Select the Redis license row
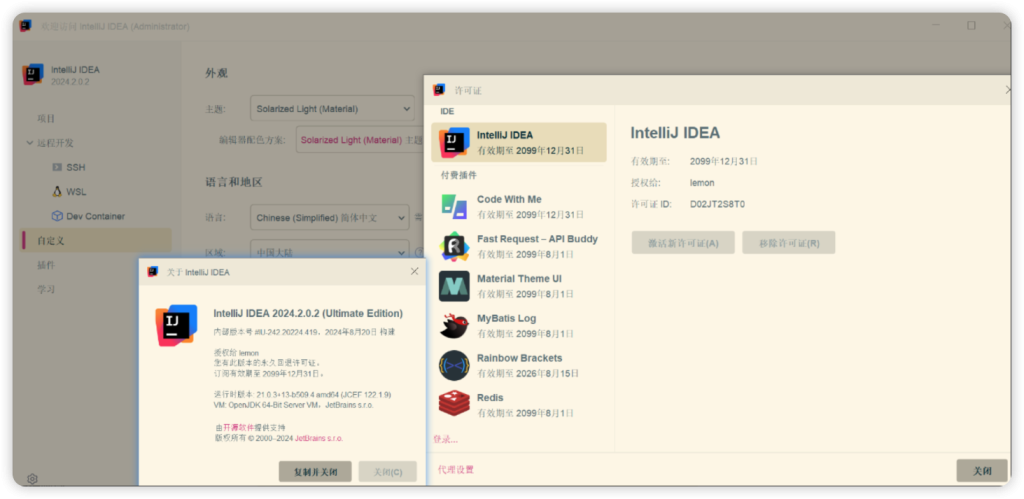 519,405
